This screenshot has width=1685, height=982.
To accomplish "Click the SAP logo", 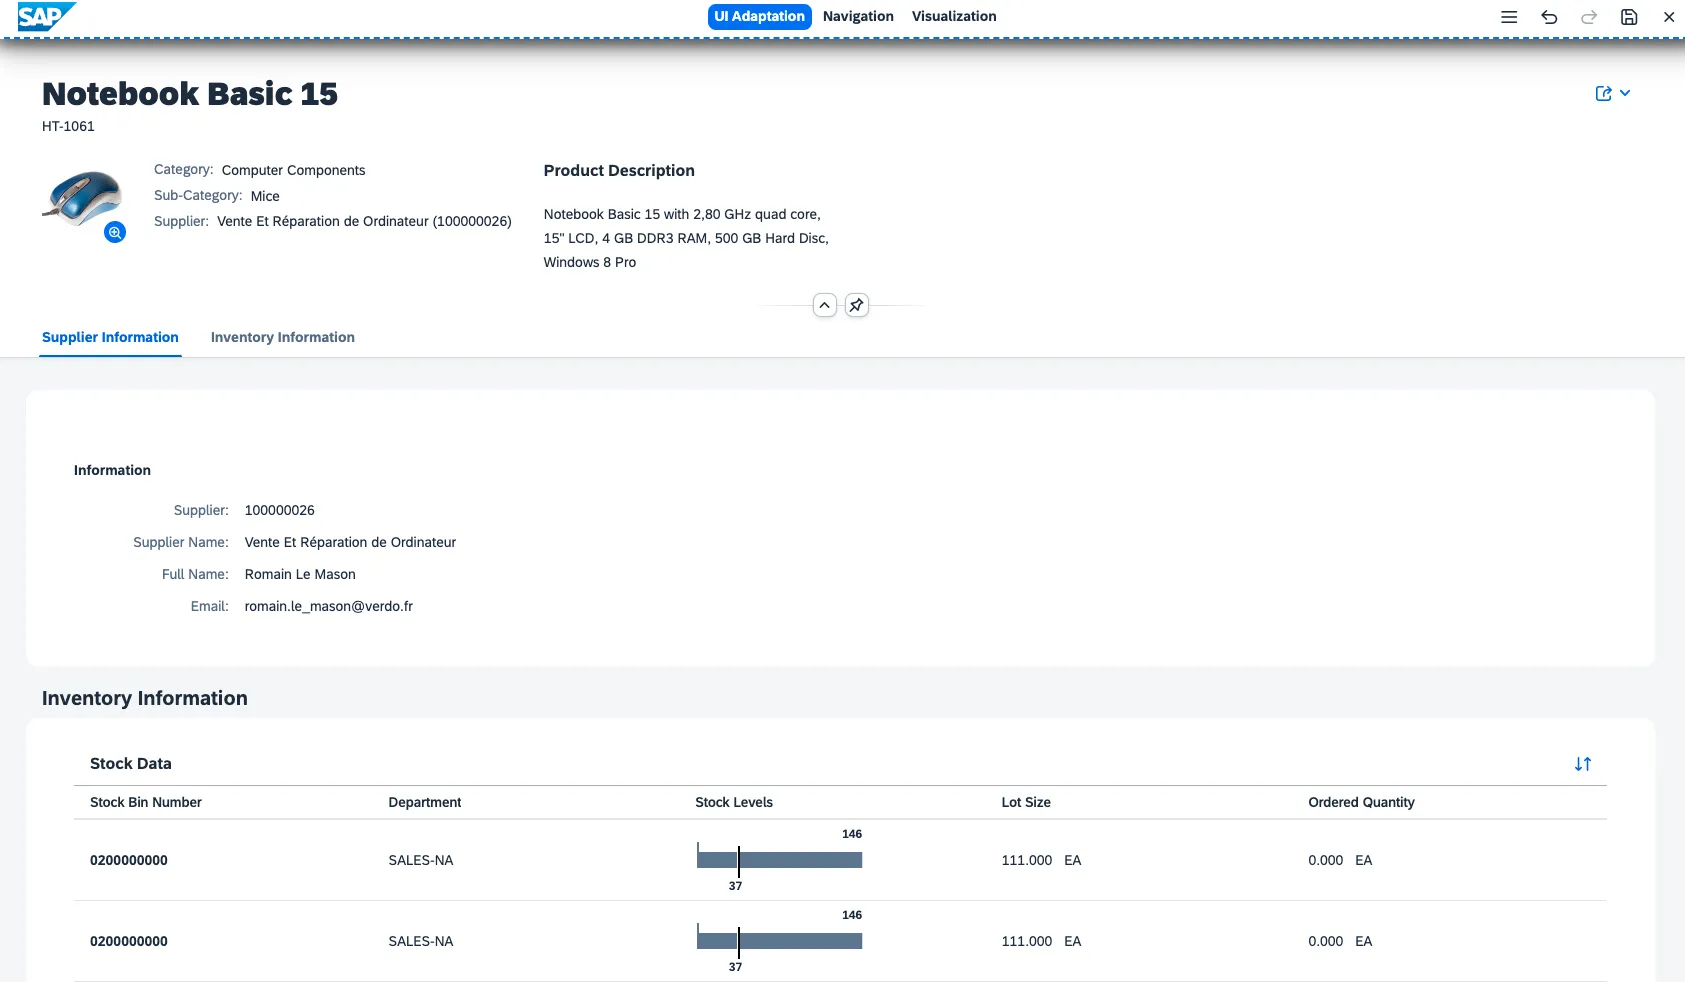I will tap(46, 17).
